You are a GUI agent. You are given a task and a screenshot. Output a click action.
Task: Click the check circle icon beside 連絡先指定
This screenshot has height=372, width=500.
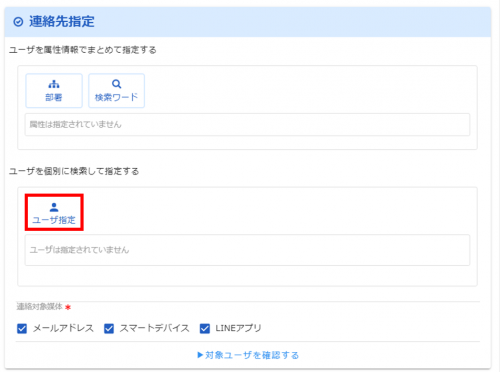[18, 22]
